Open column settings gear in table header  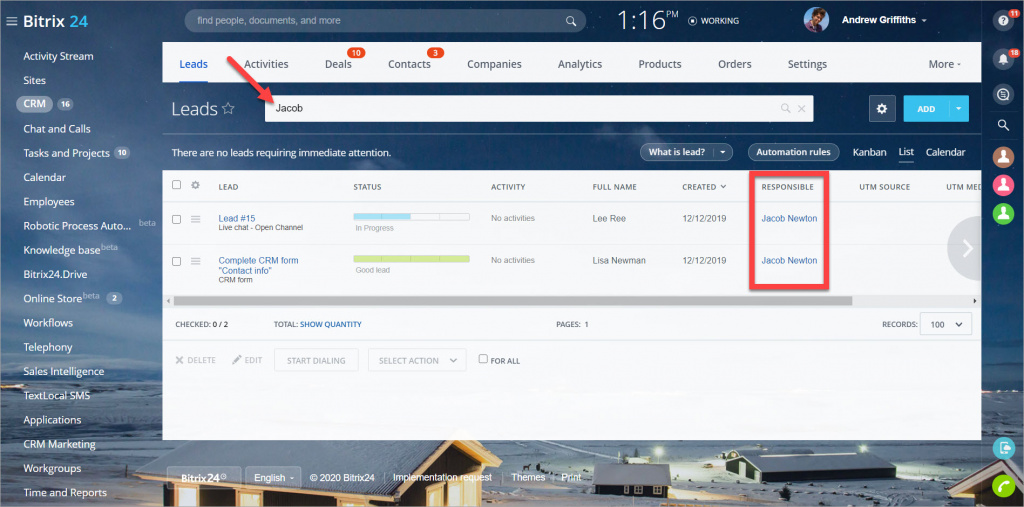click(195, 186)
